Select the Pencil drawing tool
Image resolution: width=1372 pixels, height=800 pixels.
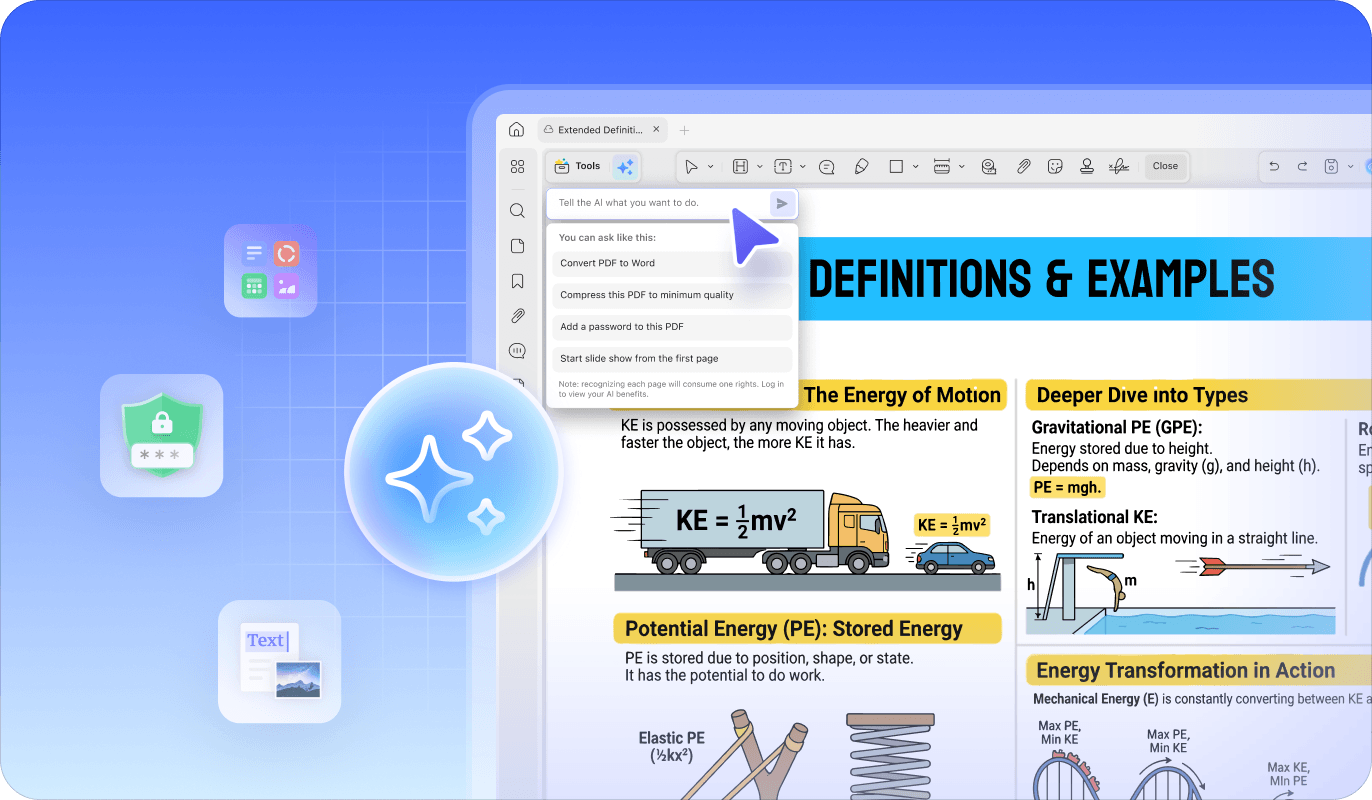[861, 167]
